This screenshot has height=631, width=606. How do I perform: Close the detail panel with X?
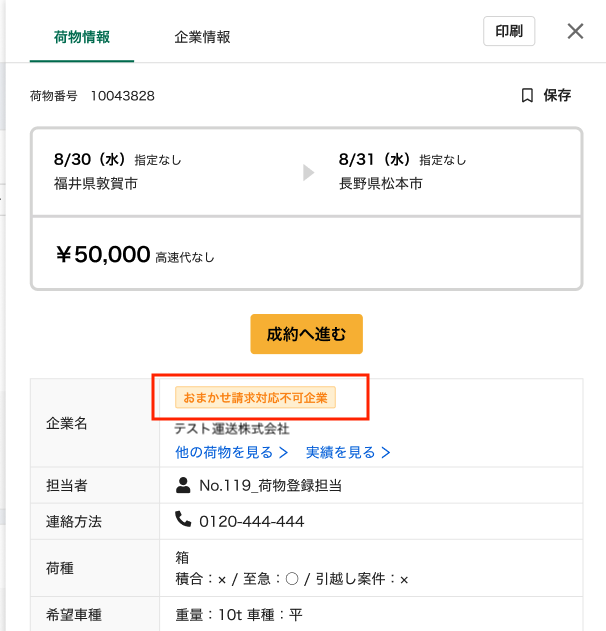pyautogui.click(x=575, y=31)
